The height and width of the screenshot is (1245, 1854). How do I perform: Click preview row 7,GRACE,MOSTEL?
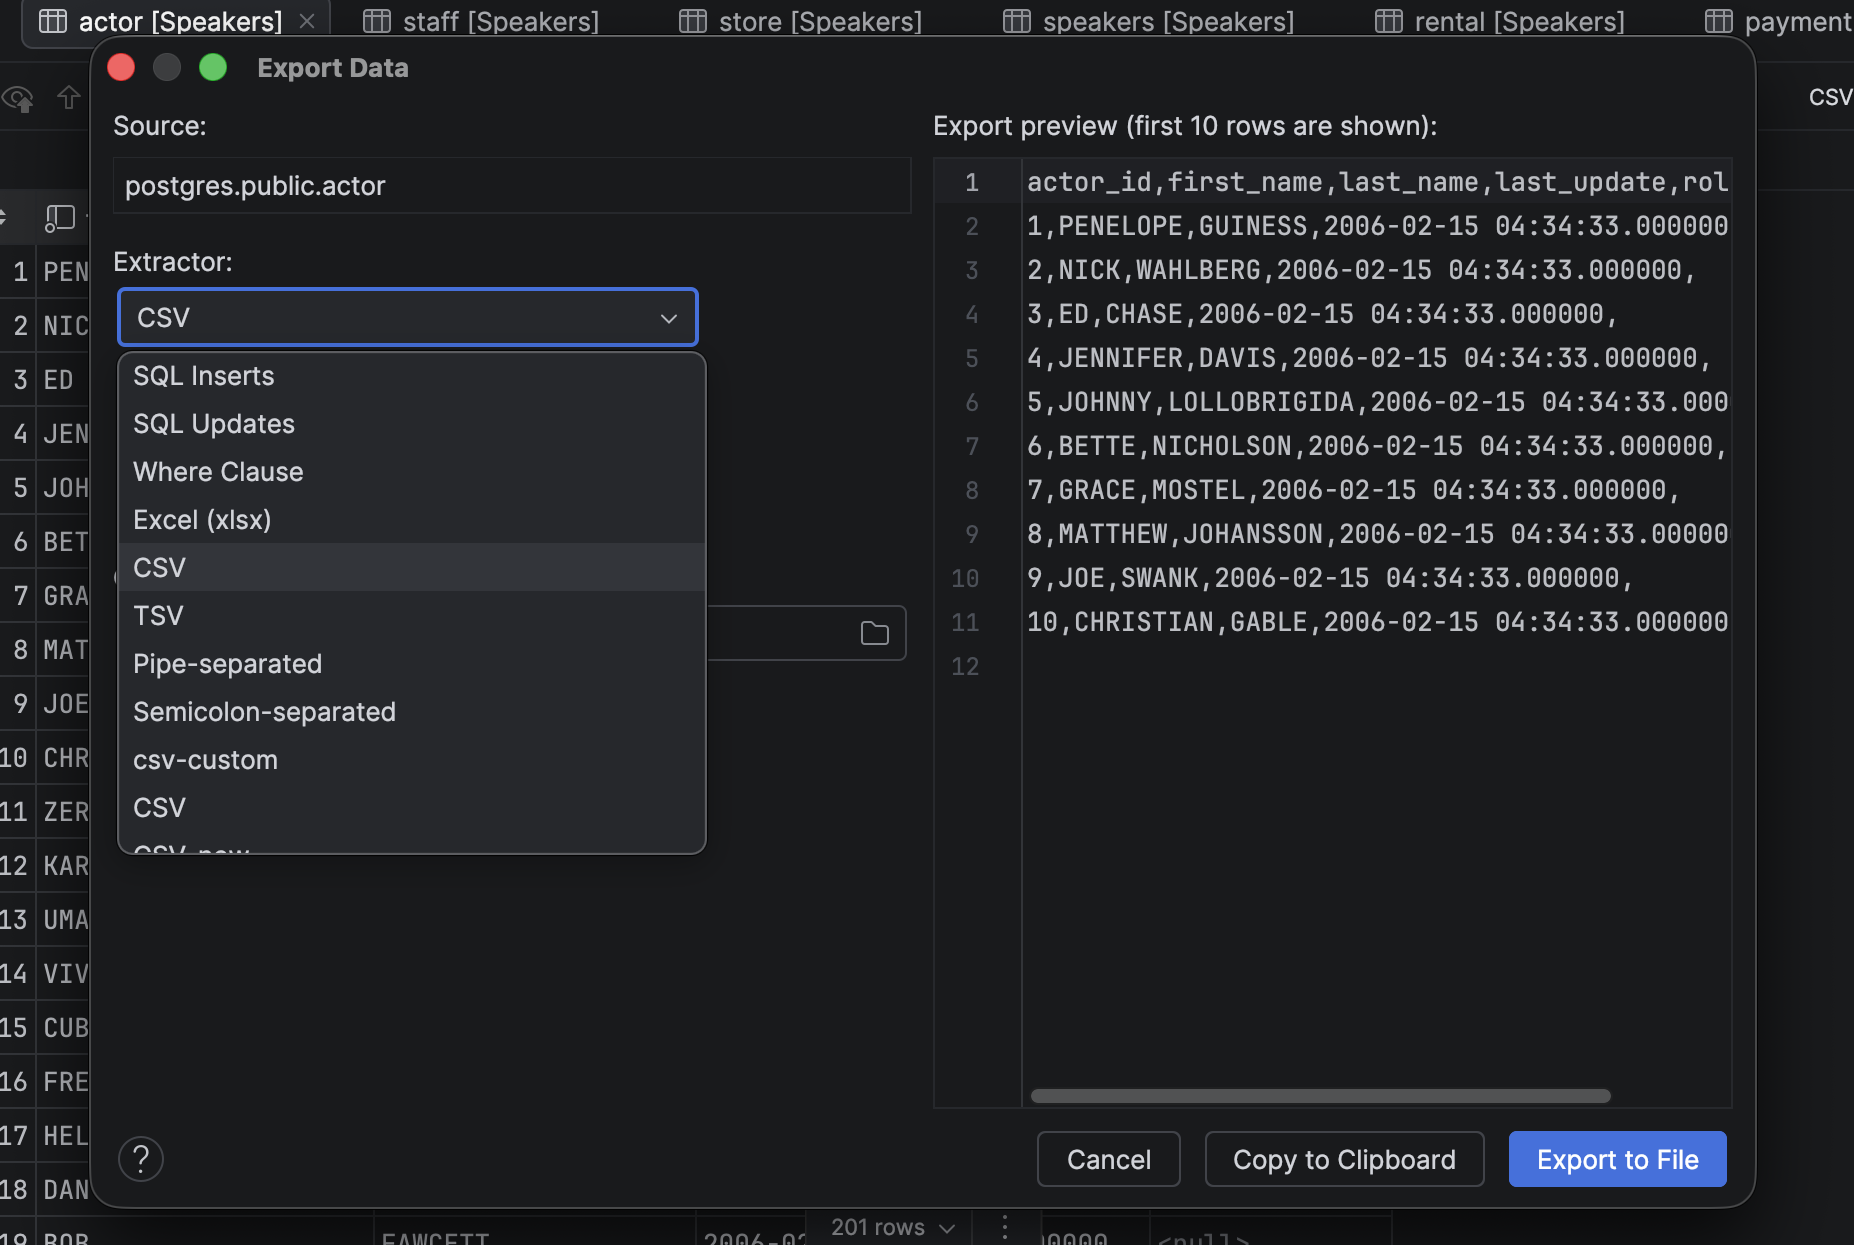tap(1354, 490)
